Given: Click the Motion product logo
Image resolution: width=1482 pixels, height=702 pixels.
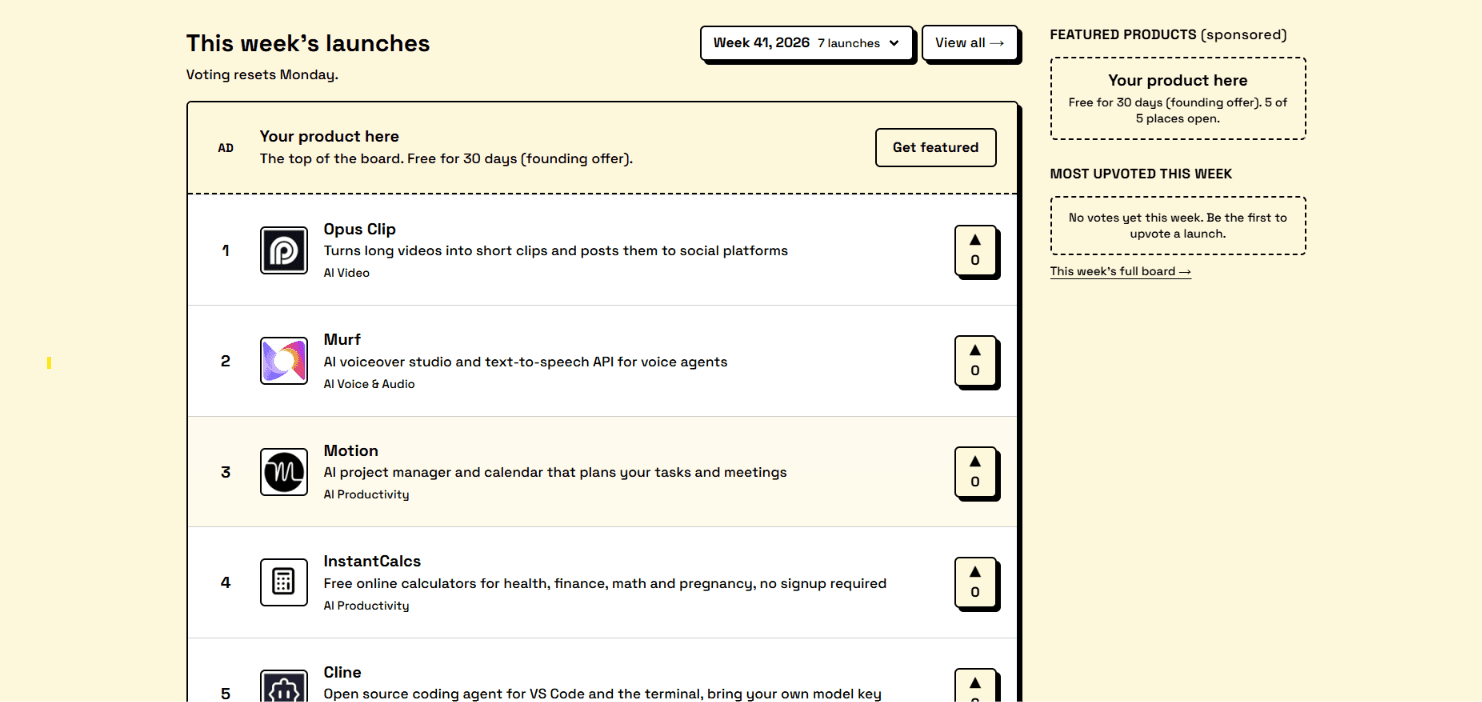Looking at the screenshot, I should tap(284, 472).
